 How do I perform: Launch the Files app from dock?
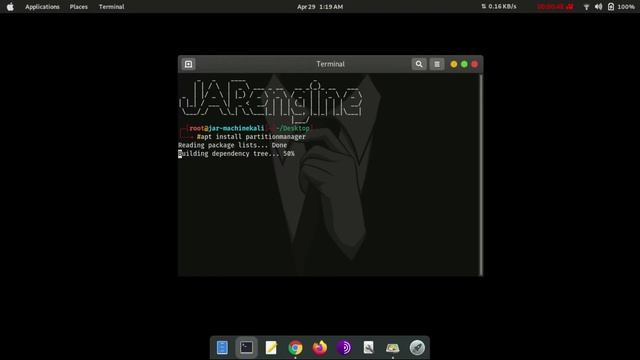tap(222, 347)
